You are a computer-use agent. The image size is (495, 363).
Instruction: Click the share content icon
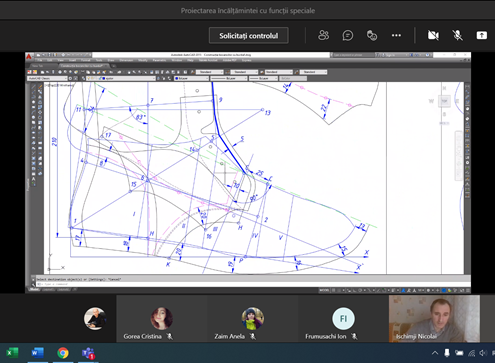point(482,35)
